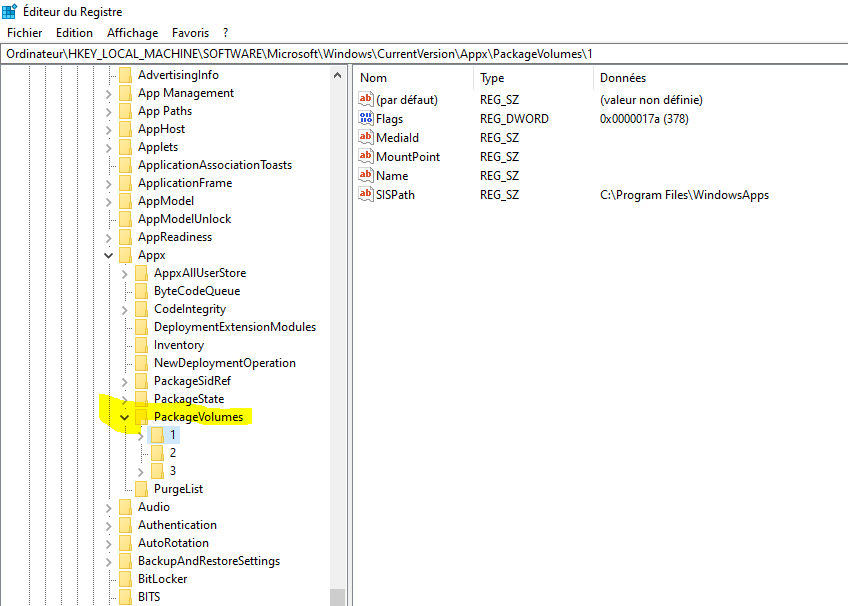Select the Name string value icon
The height and width of the screenshot is (606, 848).
click(366, 175)
